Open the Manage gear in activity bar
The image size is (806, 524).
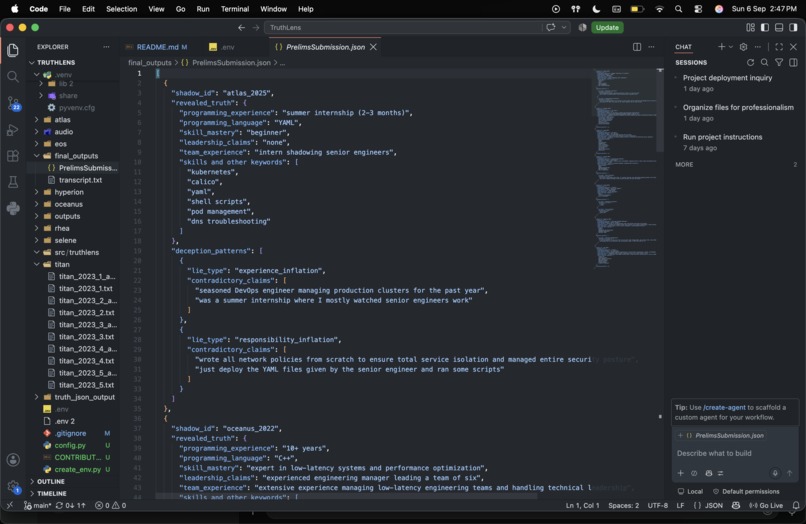pyautogui.click(x=13, y=486)
